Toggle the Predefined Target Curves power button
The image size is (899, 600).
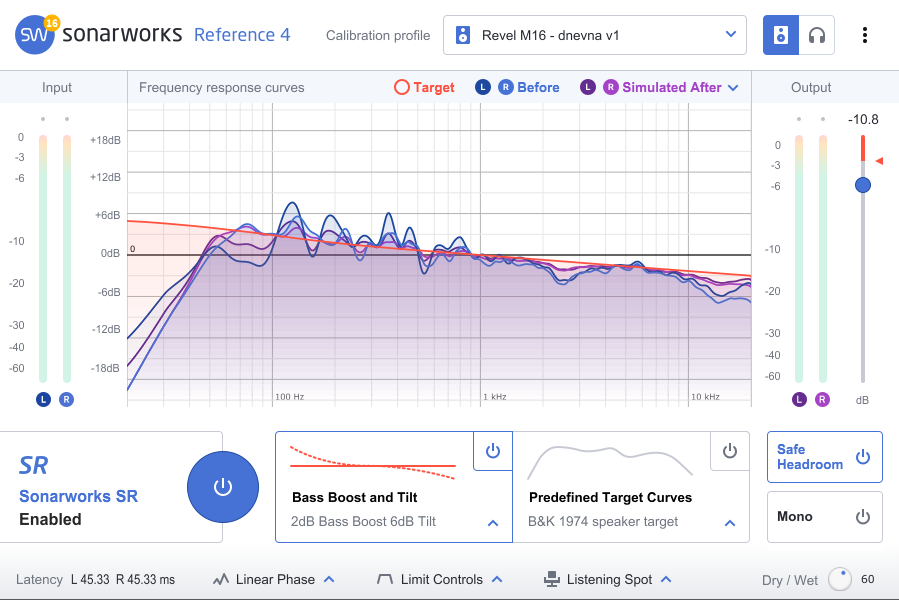pyautogui.click(x=729, y=451)
